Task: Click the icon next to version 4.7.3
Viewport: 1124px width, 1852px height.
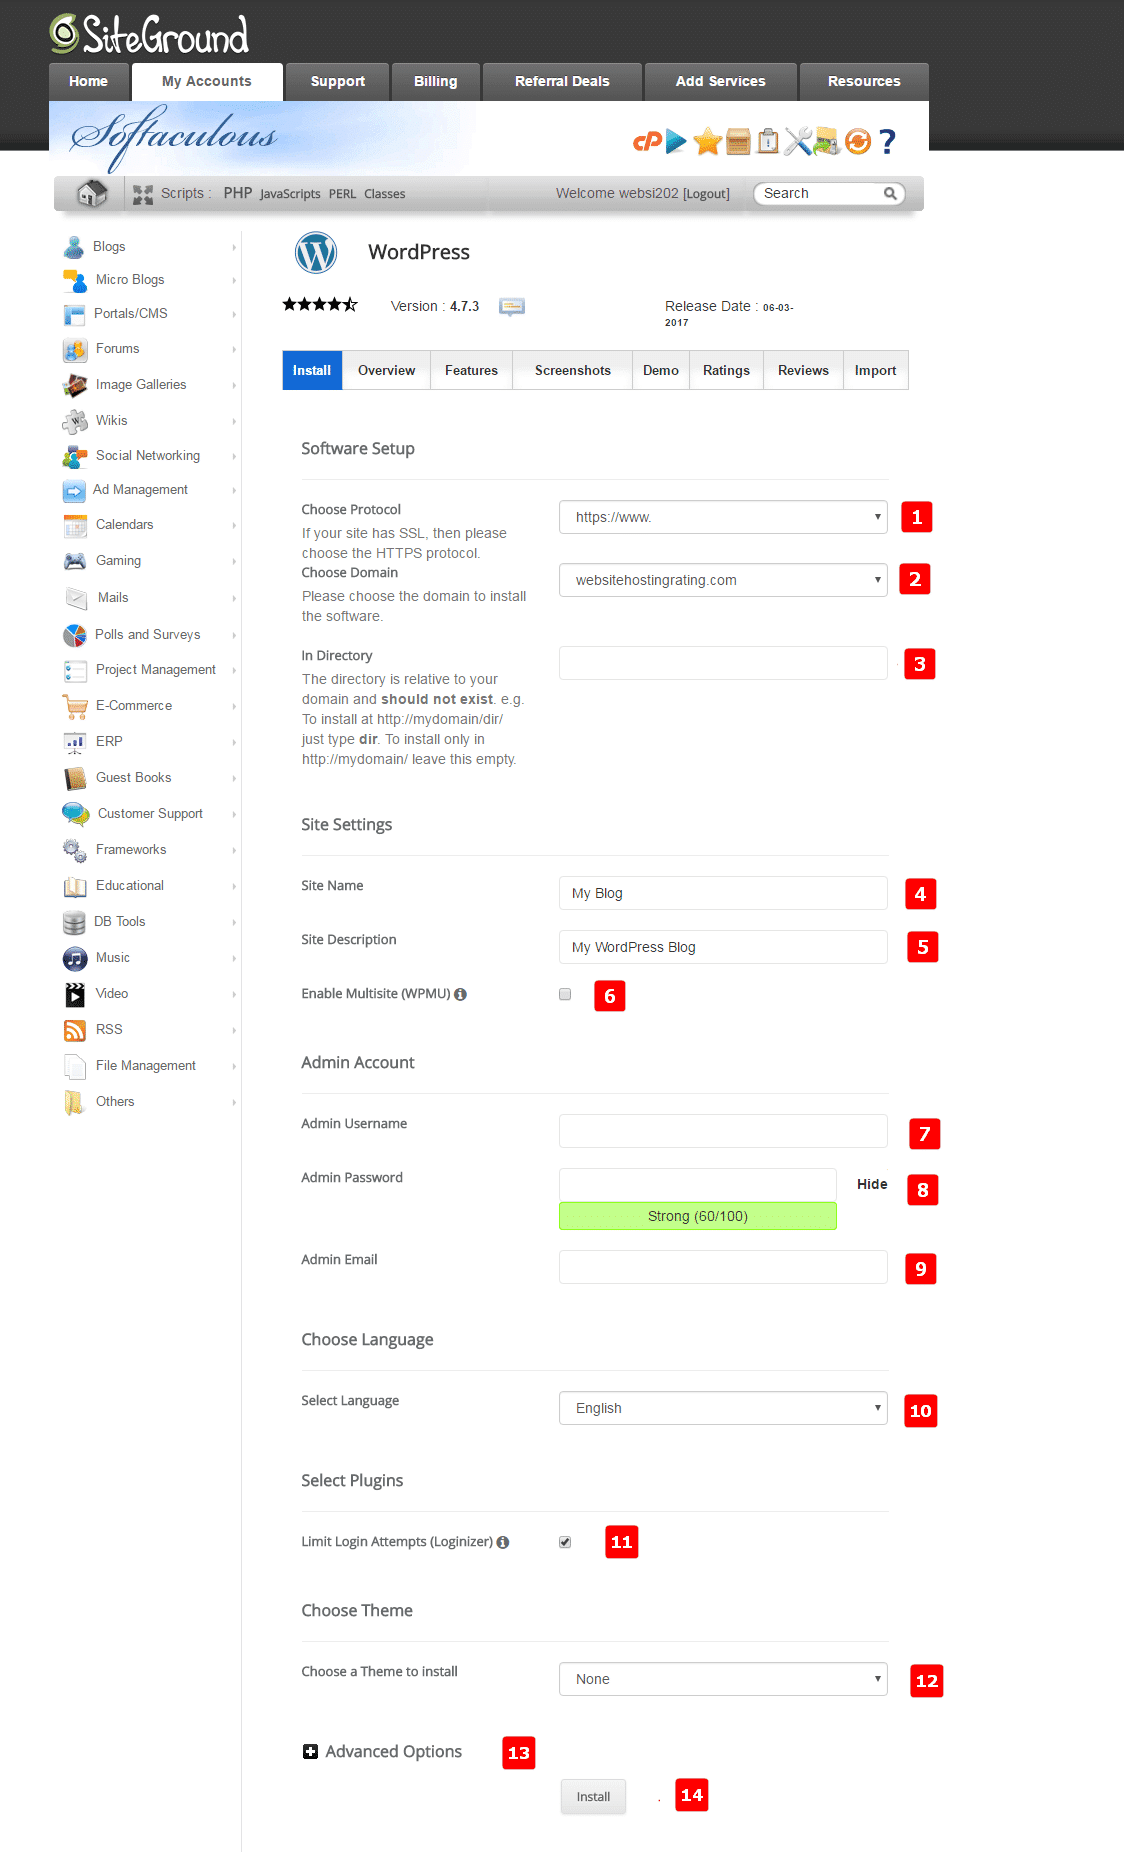Action: pos(512,306)
